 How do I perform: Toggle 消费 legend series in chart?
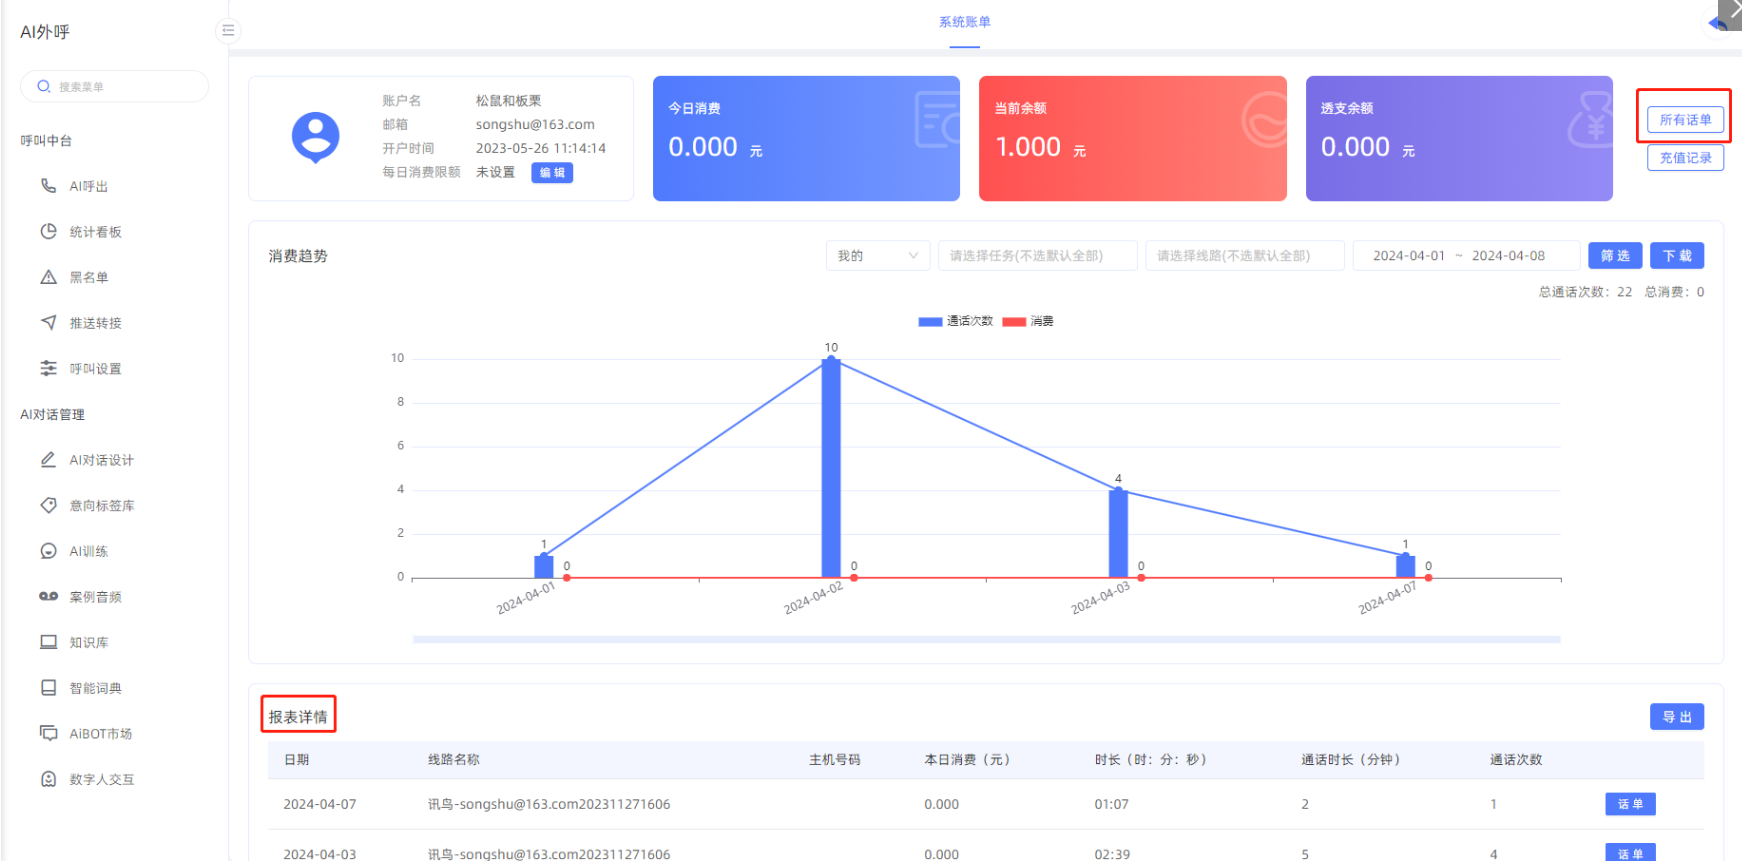tap(1029, 321)
